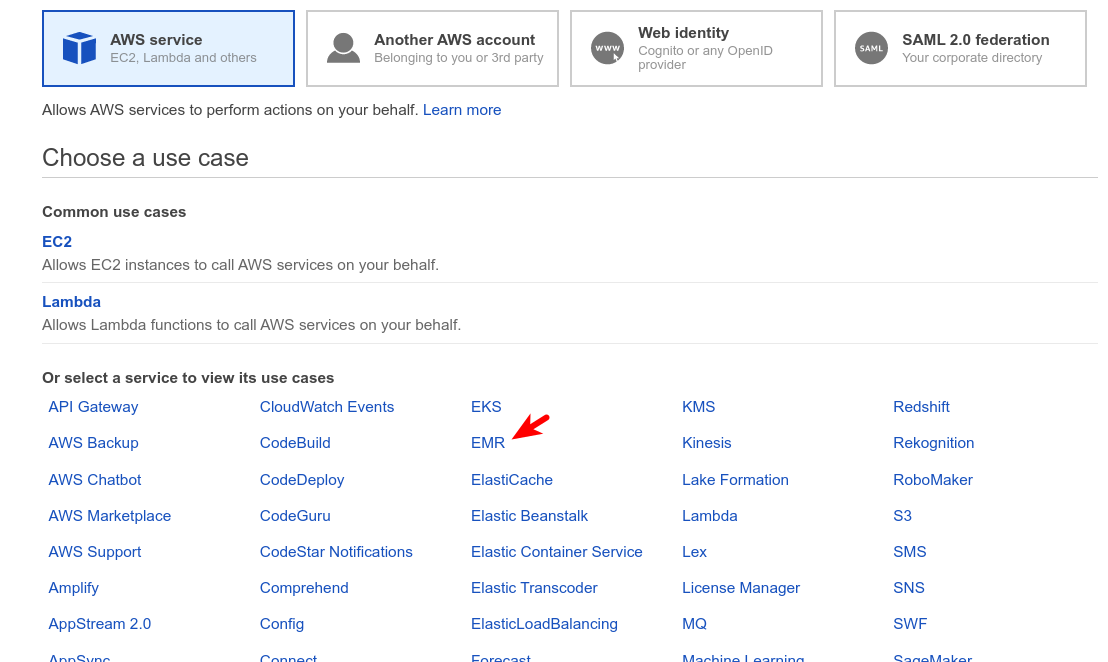Choose the Another AWS account card
The image size is (1108, 662).
432,48
